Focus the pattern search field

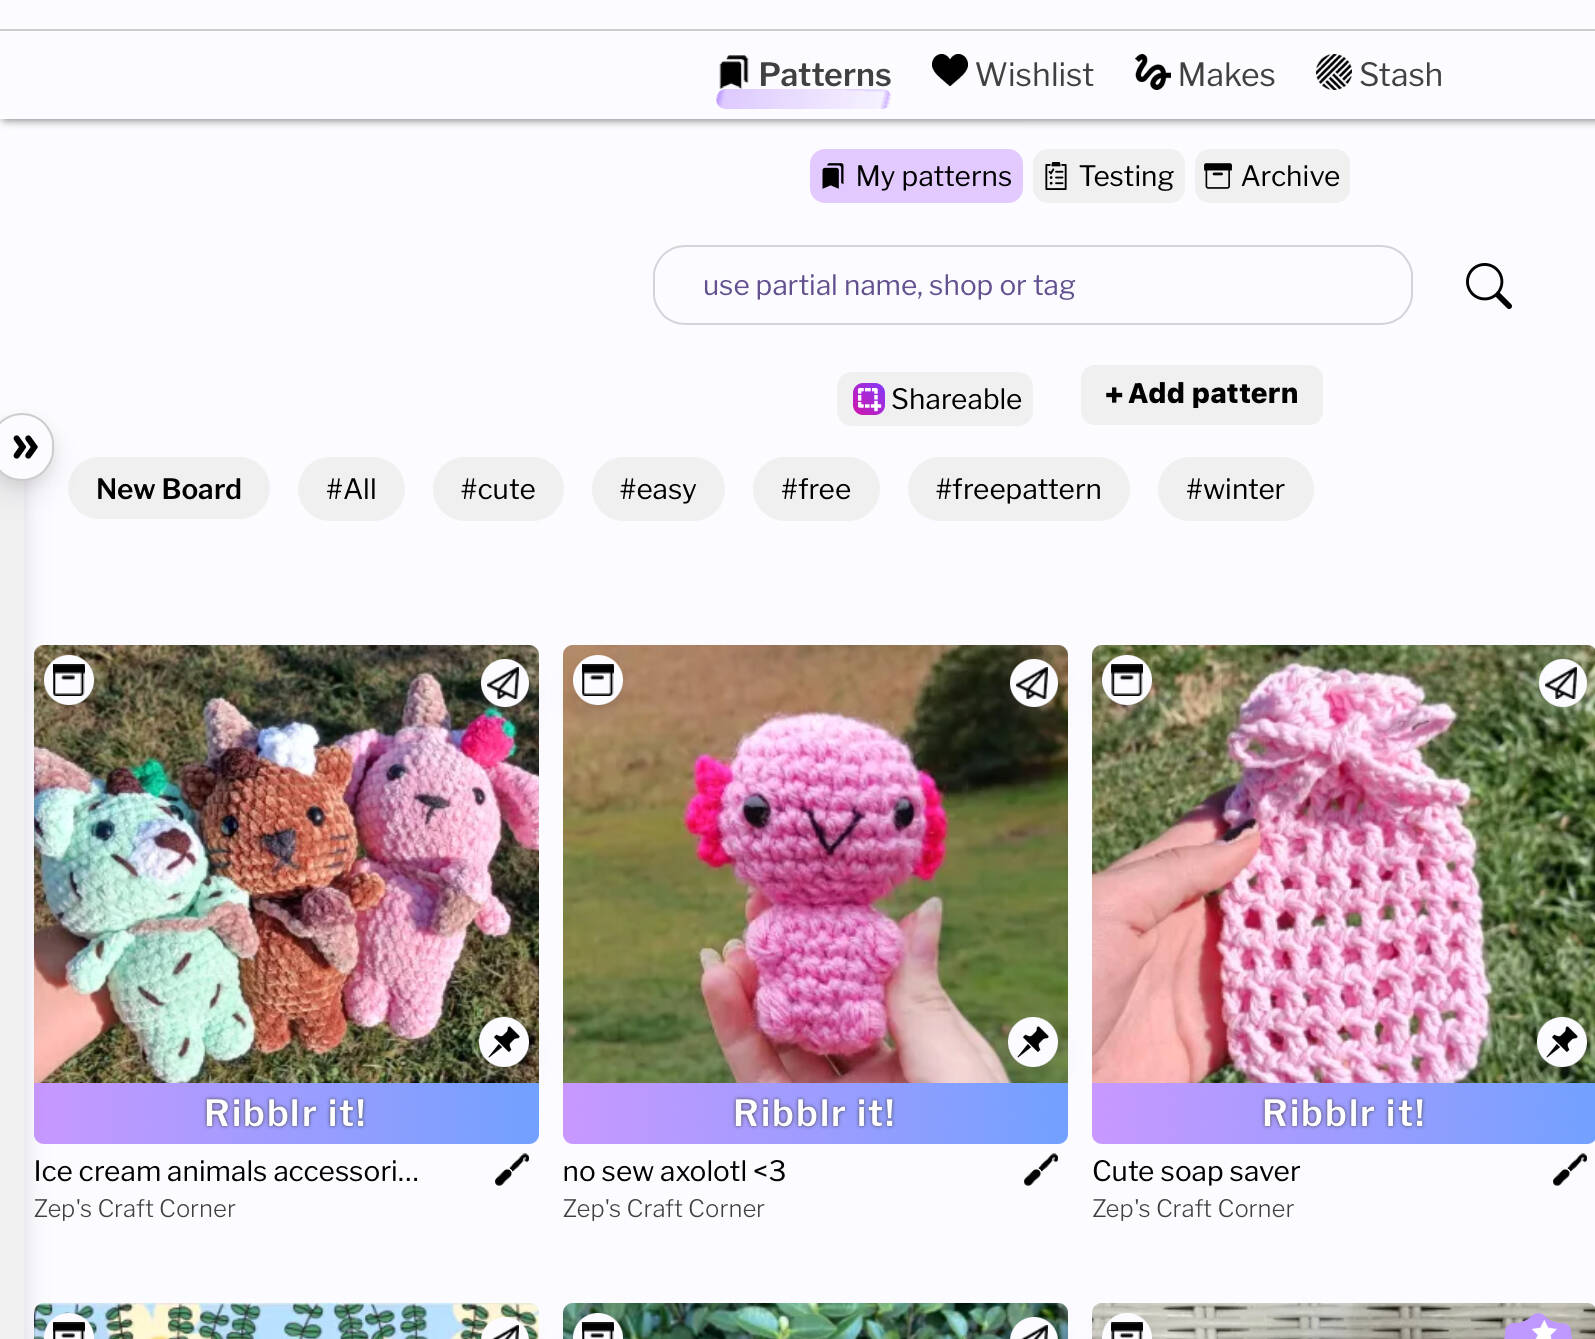[1032, 285]
